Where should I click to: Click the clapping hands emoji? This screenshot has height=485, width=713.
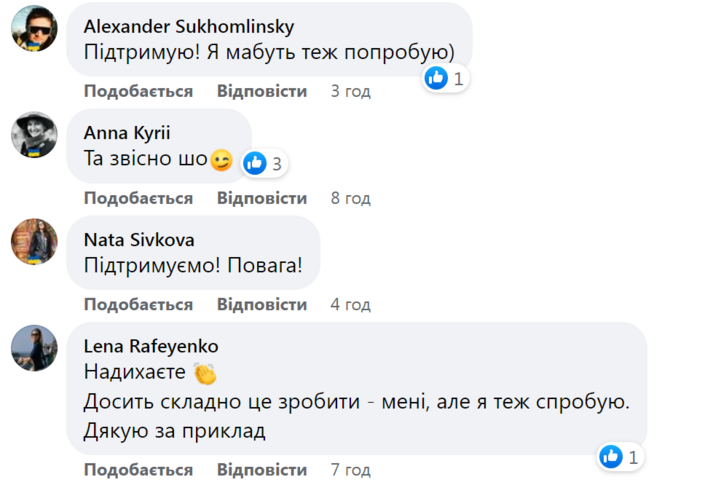coord(205,374)
